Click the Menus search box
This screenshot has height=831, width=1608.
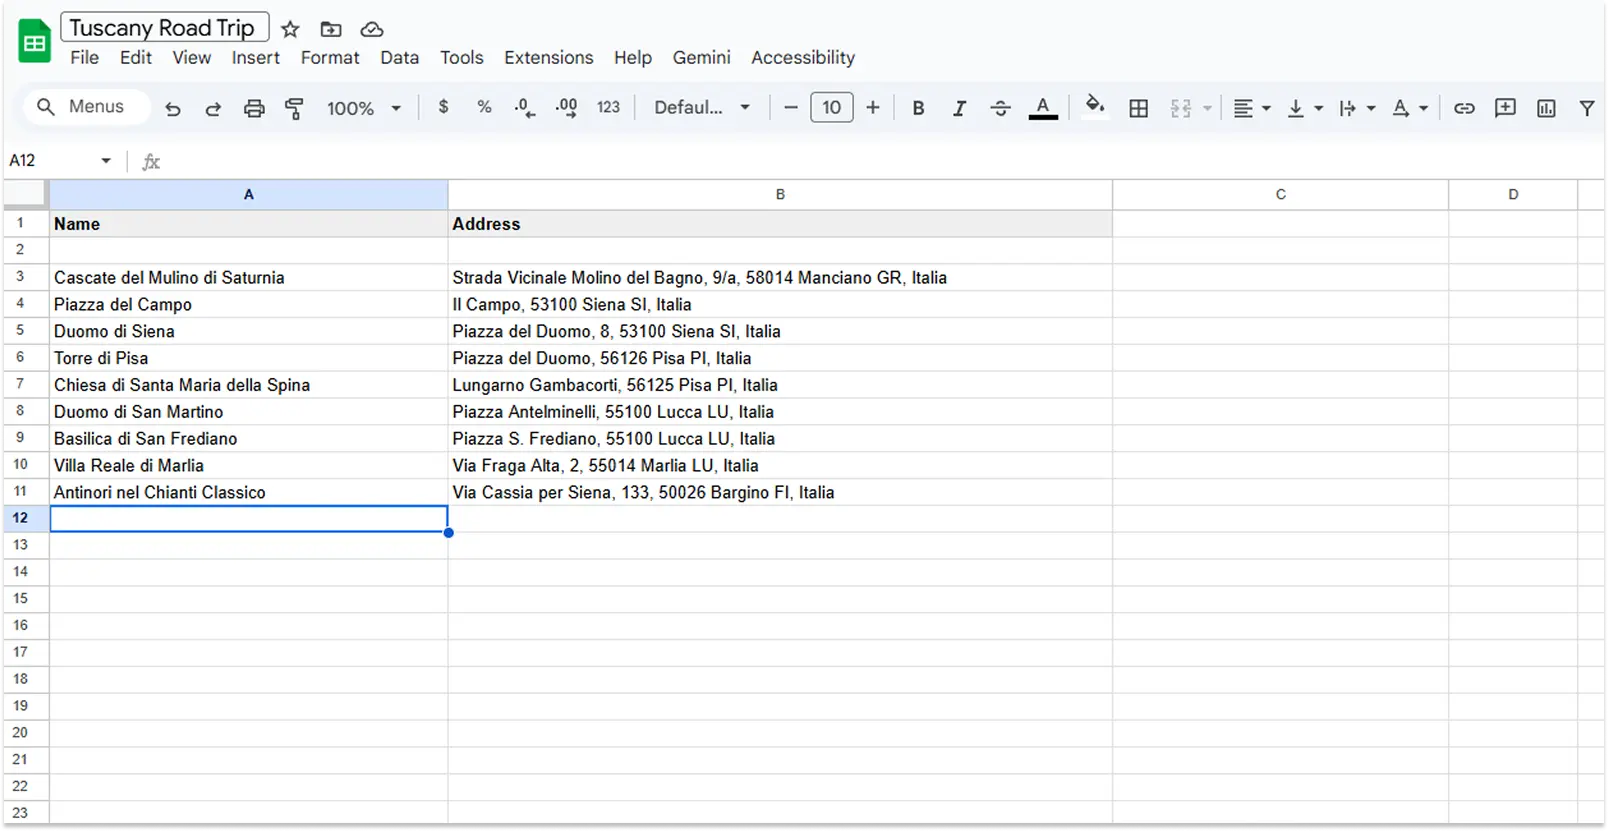tap(87, 106)
